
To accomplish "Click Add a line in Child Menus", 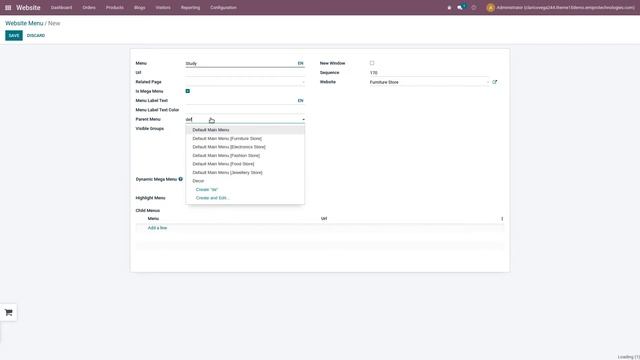I will coord(157,228).
